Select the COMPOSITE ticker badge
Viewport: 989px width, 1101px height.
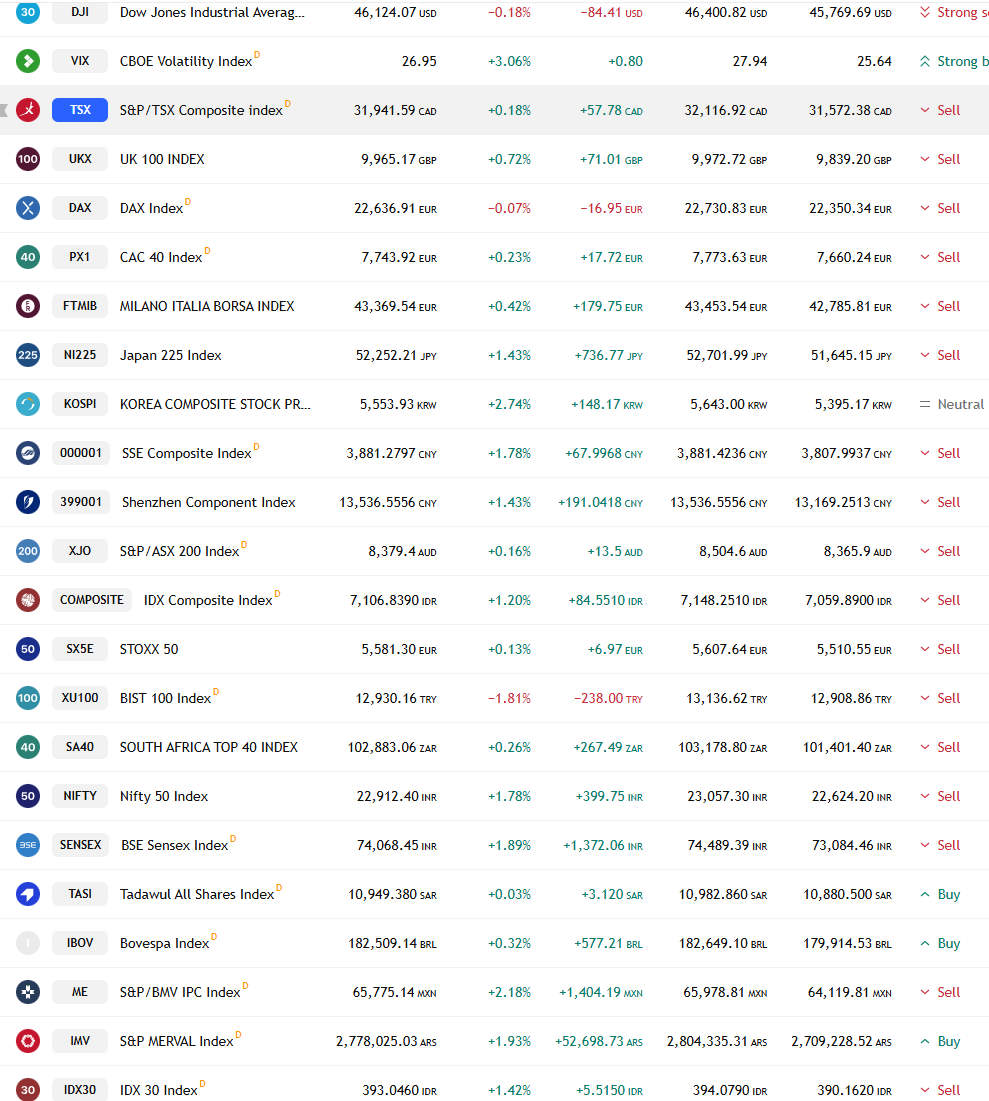[92, 600]
